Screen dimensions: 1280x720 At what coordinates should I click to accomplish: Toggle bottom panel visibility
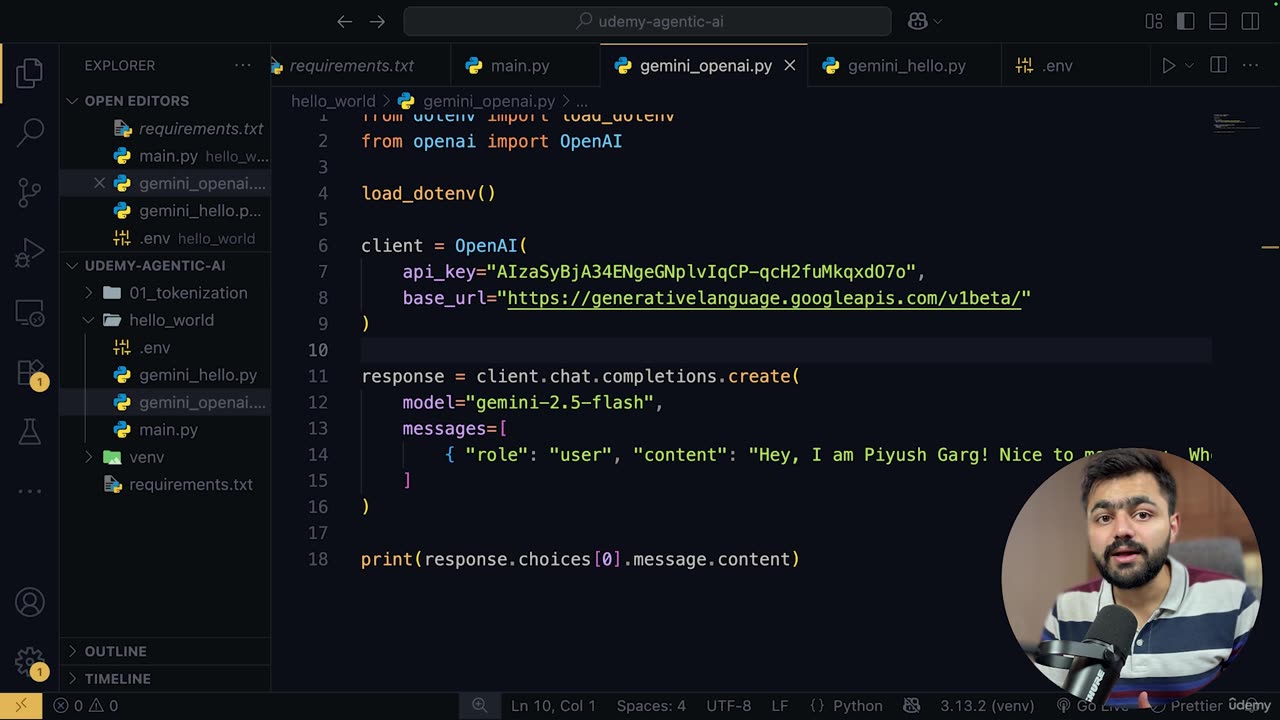(x=1218, y=21)
